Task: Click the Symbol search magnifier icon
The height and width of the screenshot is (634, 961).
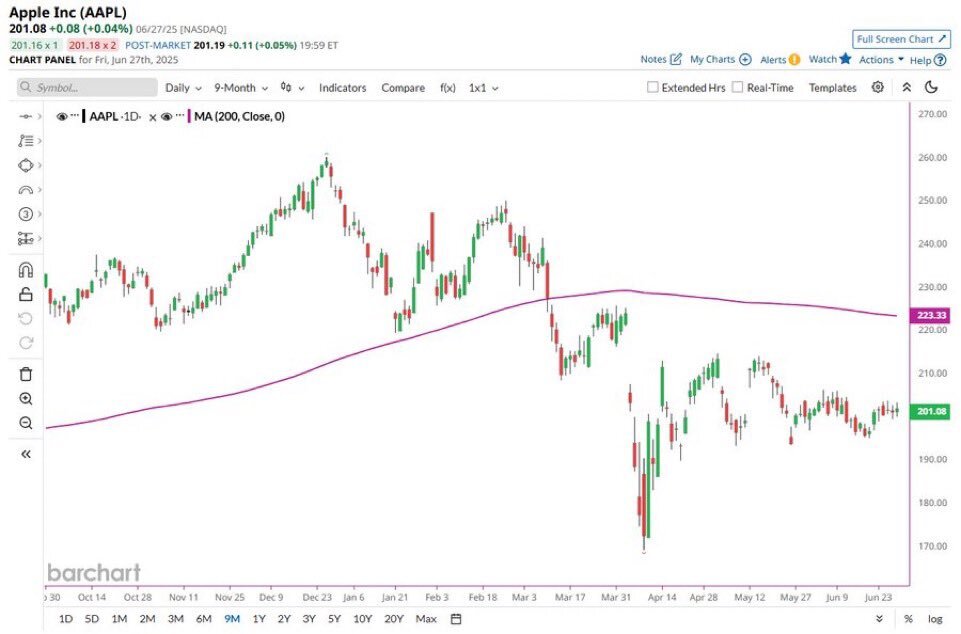Action: tap(25, 87)
